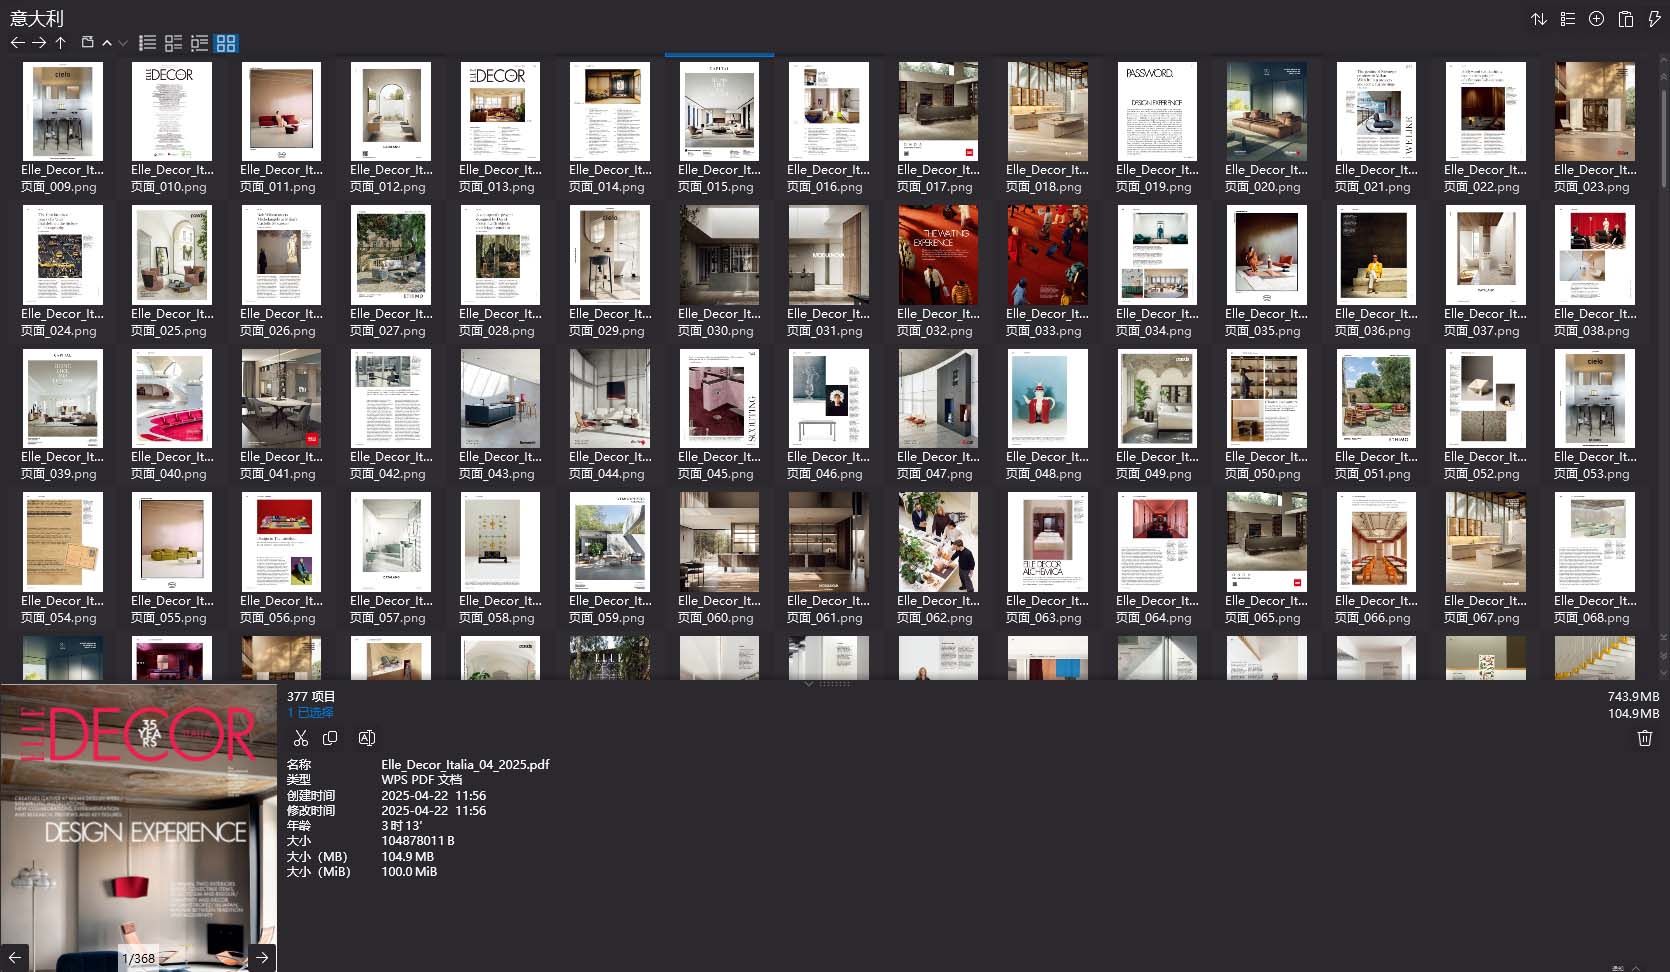
Task: Rename the selected file
Action: click(366, 738)
